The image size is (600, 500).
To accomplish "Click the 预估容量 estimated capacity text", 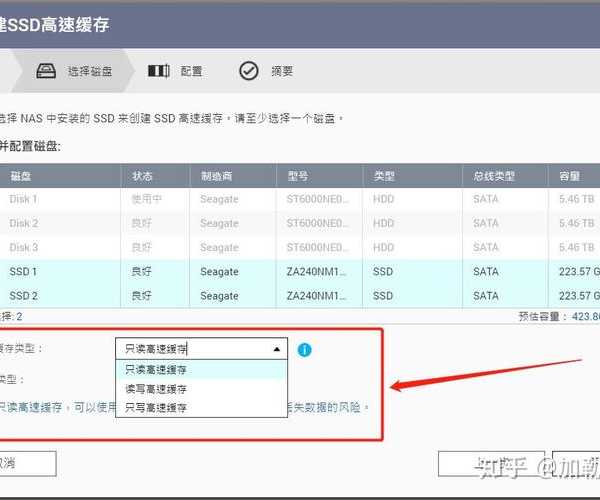I will 559,316.
